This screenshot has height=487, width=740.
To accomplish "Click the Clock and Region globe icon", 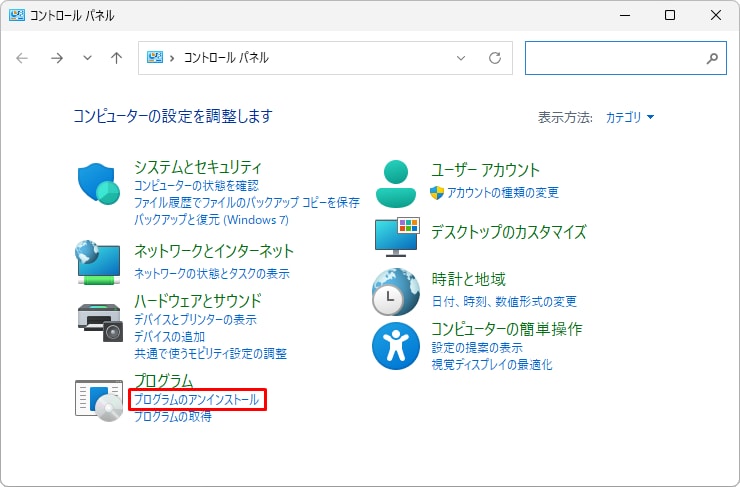I will coord(395,292).
